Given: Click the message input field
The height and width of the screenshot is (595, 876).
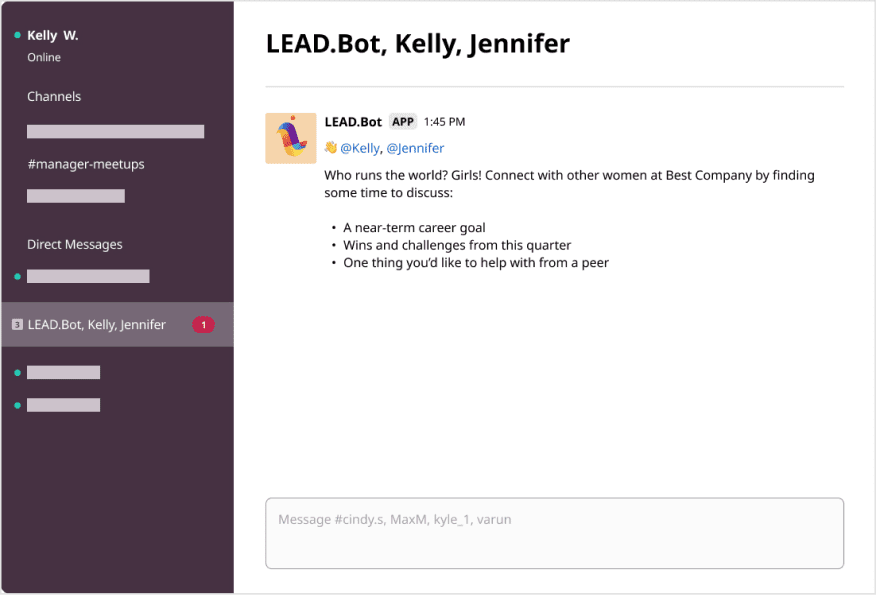Looking at the screenshot, I should tap(554, 533).
